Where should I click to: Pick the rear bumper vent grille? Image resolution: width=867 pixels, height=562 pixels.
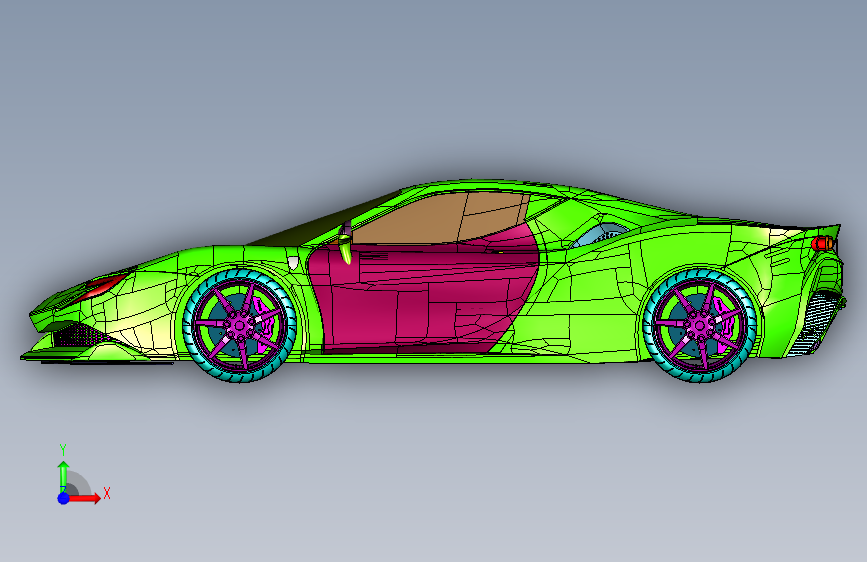pyautogui.click(x=816, y=324)
